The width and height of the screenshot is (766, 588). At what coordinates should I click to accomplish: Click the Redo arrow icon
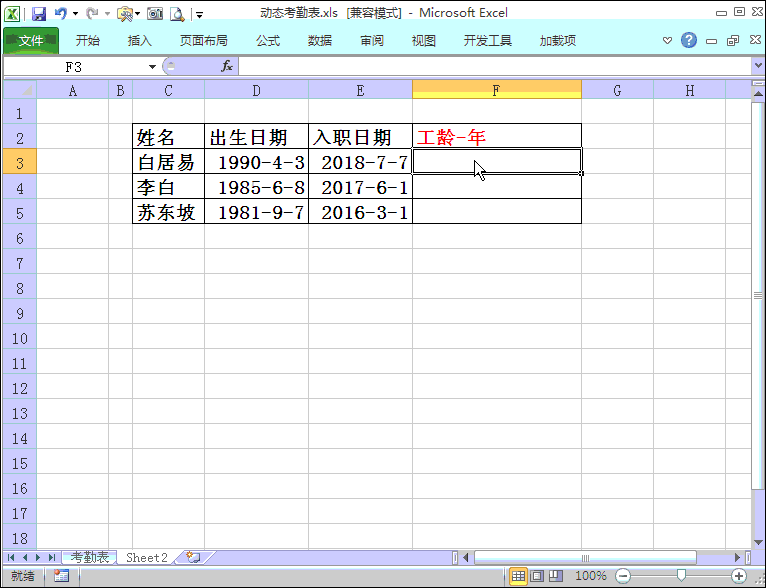pos(92,13)
